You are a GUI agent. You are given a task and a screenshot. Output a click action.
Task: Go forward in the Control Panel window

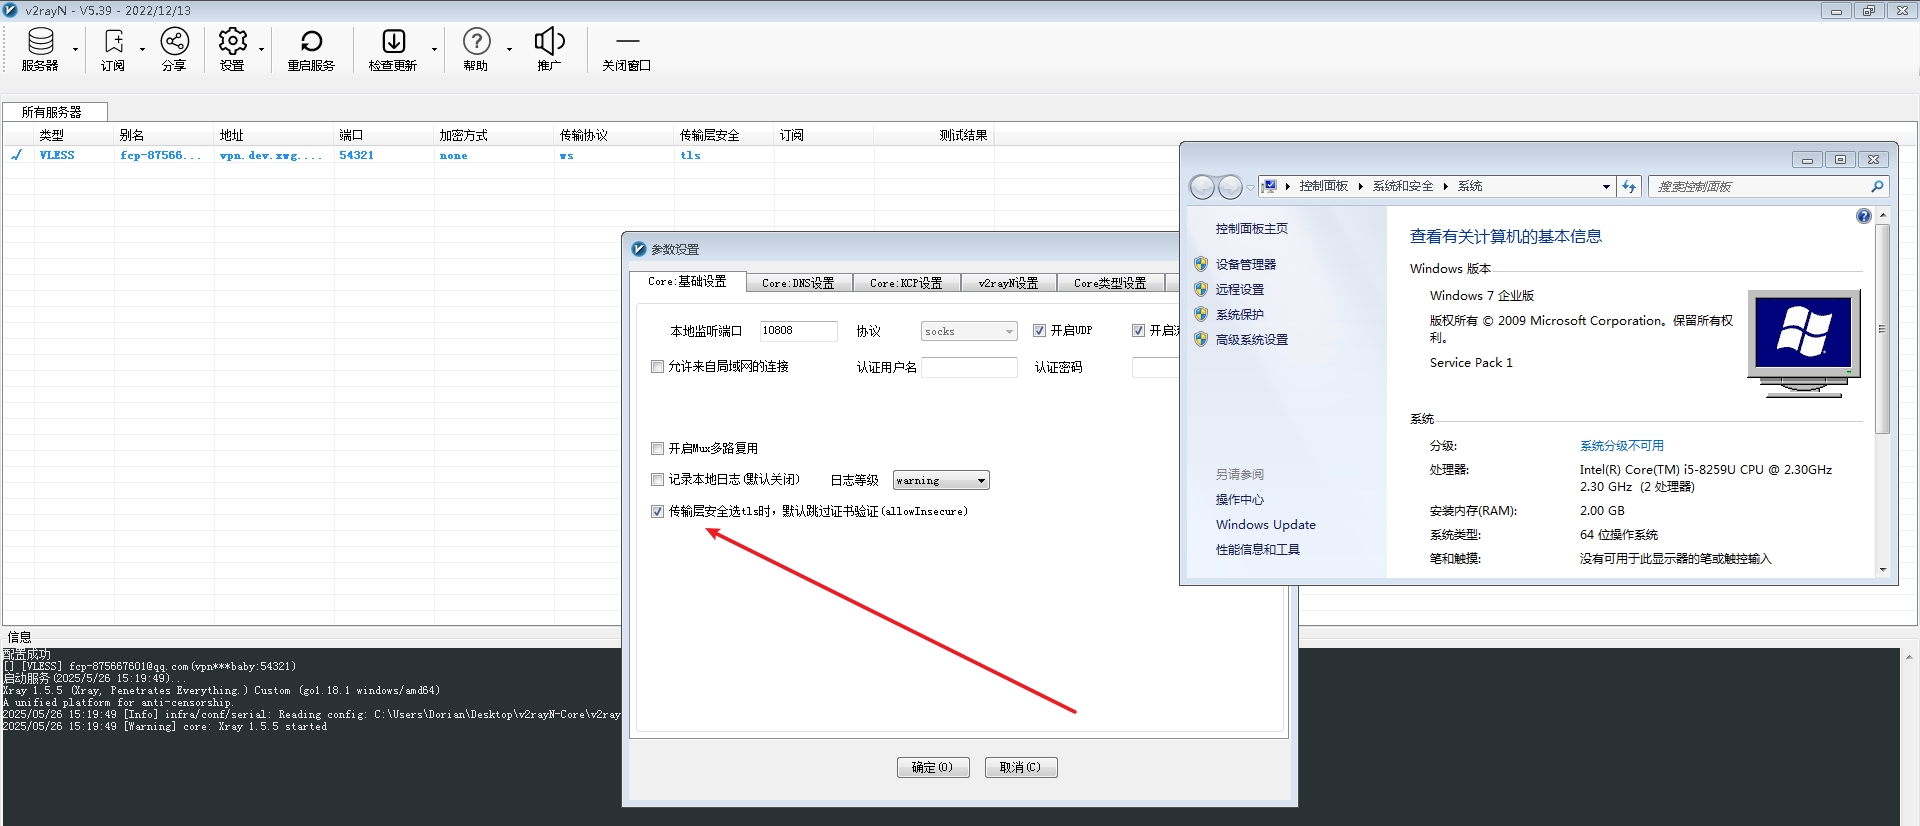pos(1231,187)
